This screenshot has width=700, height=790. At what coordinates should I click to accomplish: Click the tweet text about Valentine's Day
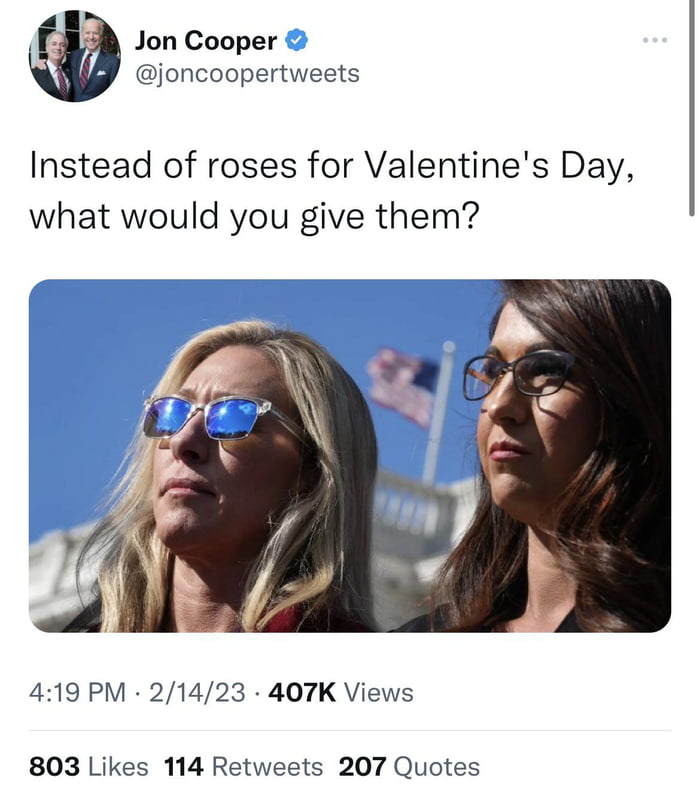tap(330, 164)
